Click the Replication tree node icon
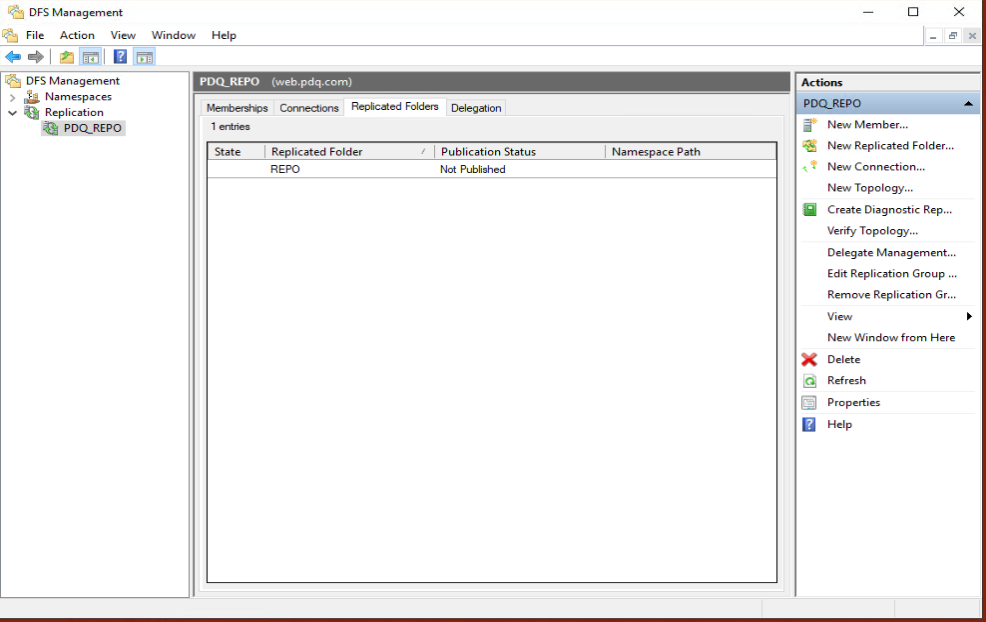 click(x=31, y=113)
